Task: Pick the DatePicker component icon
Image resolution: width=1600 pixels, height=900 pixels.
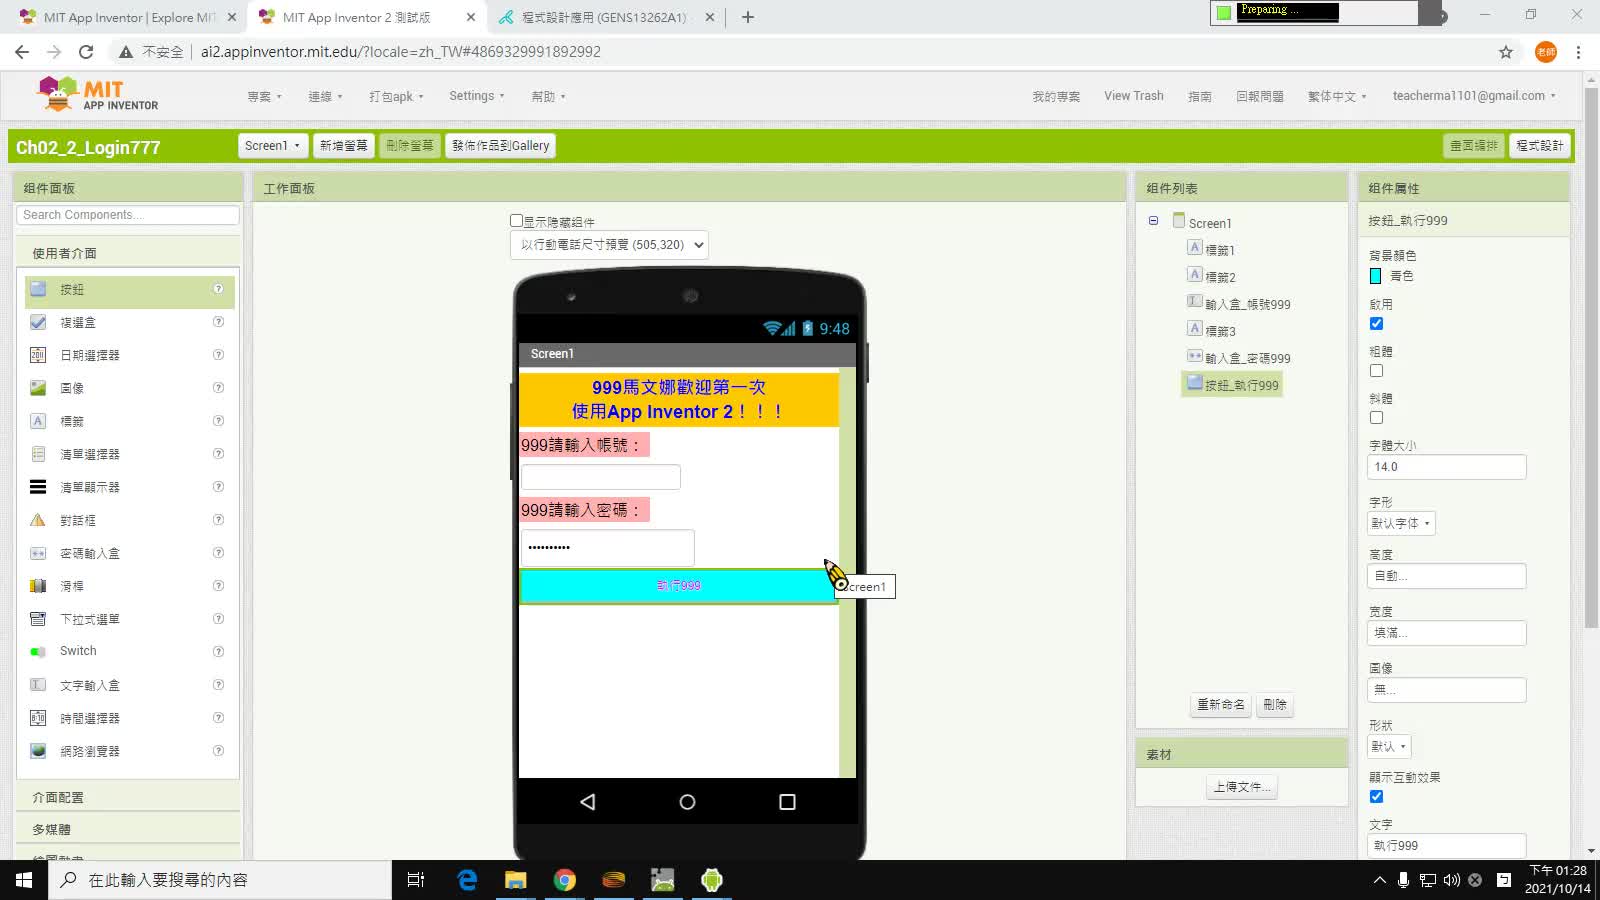Action: click(38, 355)
